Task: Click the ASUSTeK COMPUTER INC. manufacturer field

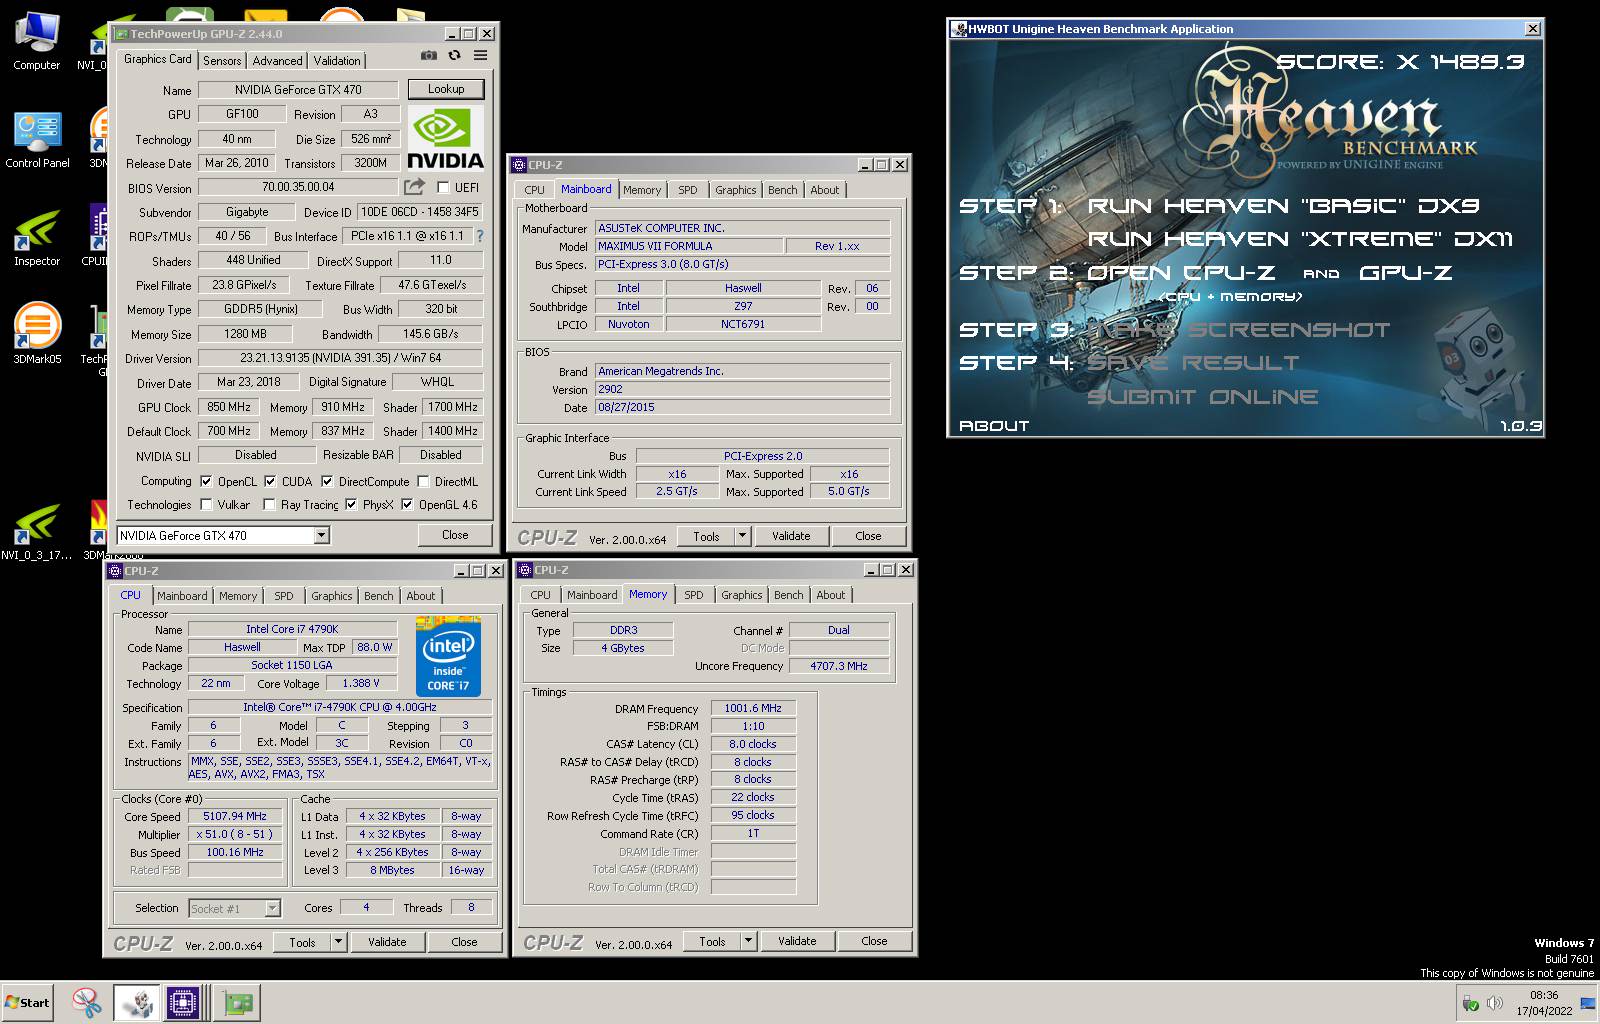Action: 742,228
